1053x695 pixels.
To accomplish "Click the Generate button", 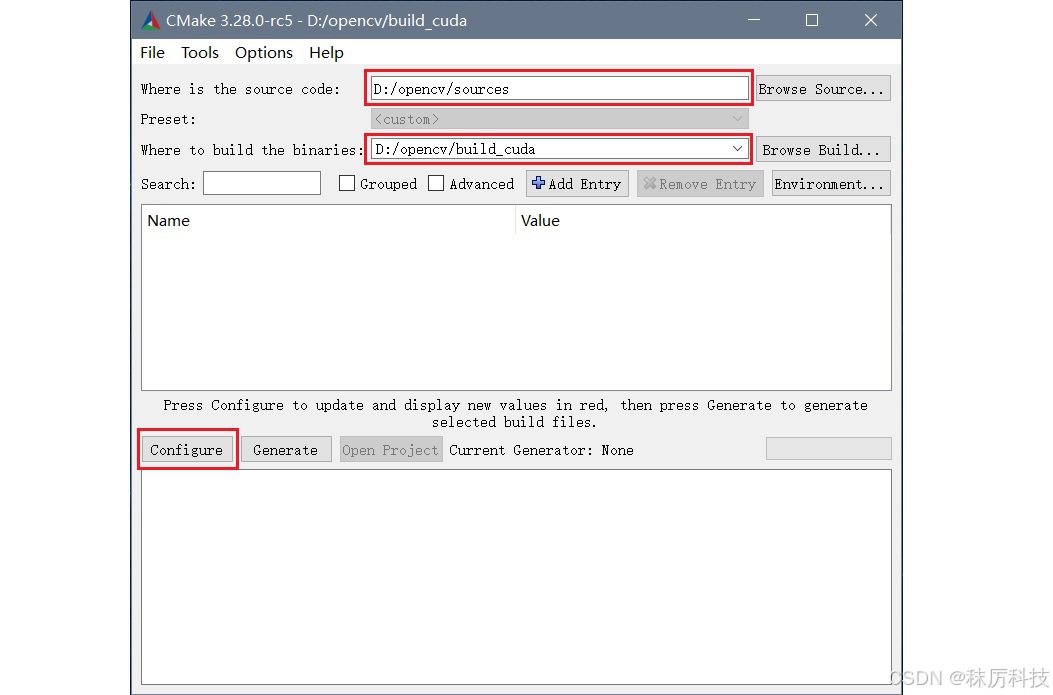I will pos(286,450).
